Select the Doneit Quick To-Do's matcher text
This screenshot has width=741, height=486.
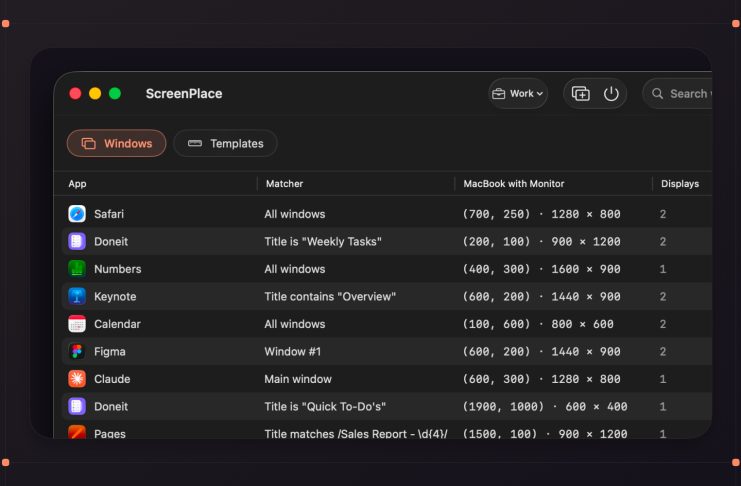click(x=325, y=406)
